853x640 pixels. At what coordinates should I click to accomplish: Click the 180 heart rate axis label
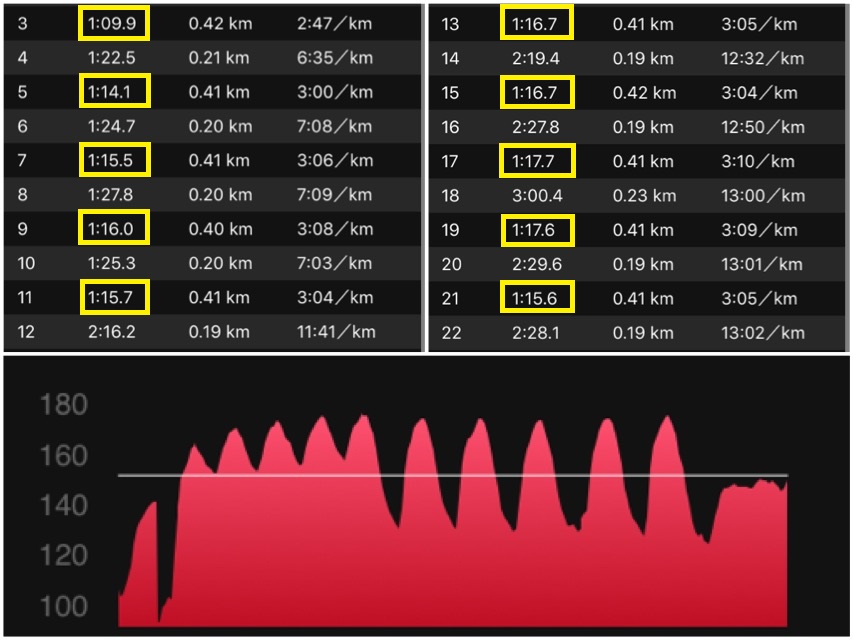64,405
